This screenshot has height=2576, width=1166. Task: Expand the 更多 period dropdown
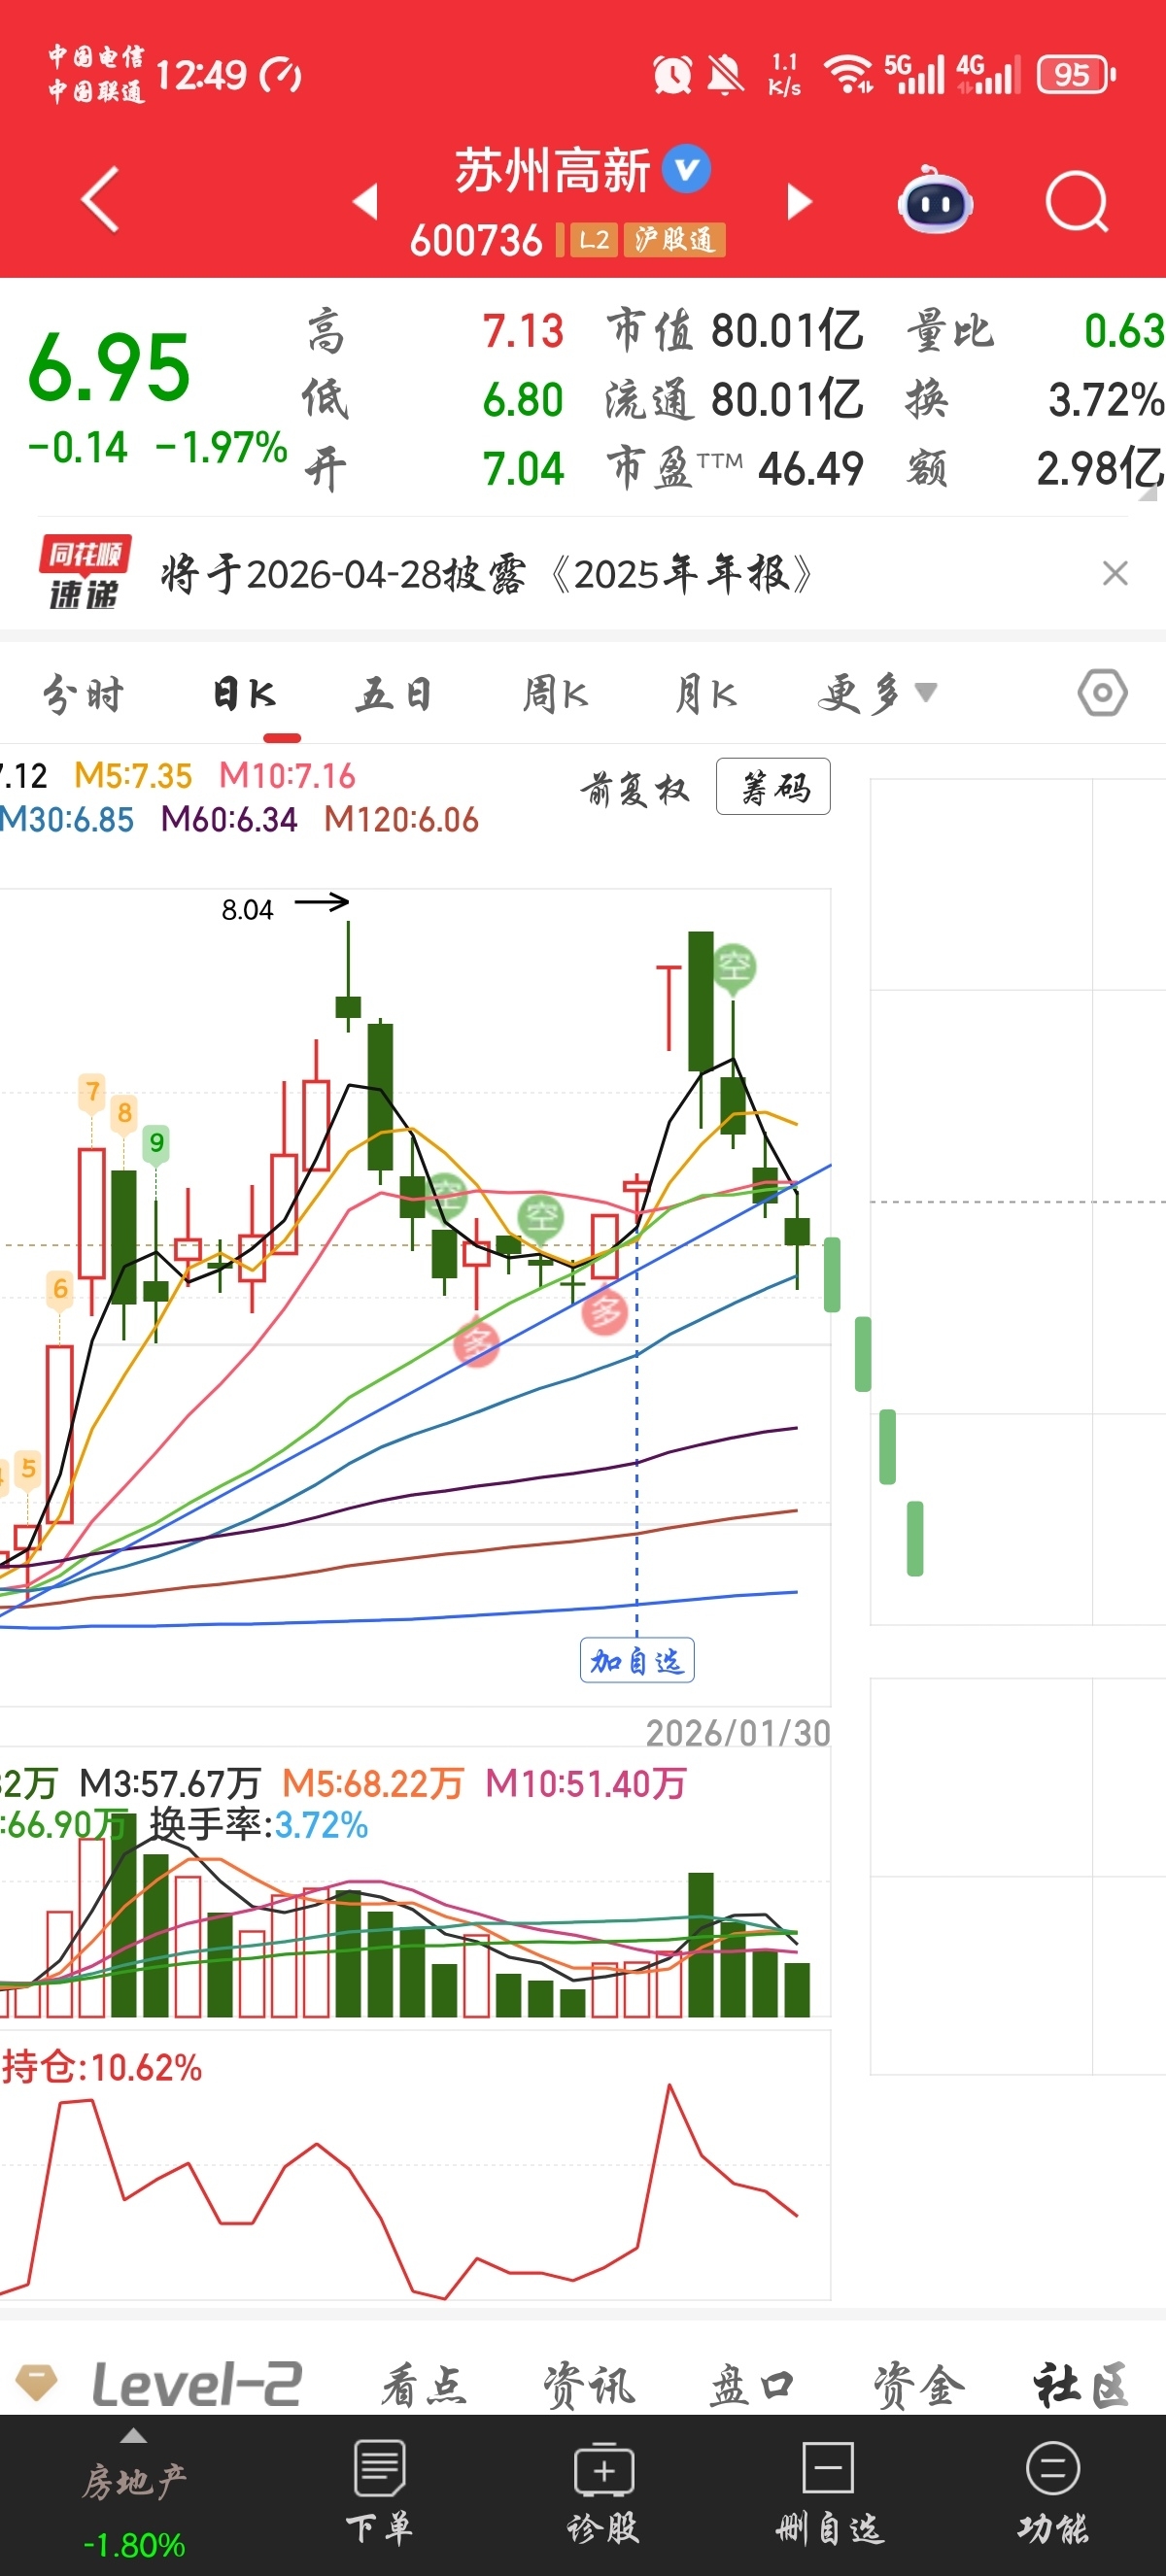877,694
